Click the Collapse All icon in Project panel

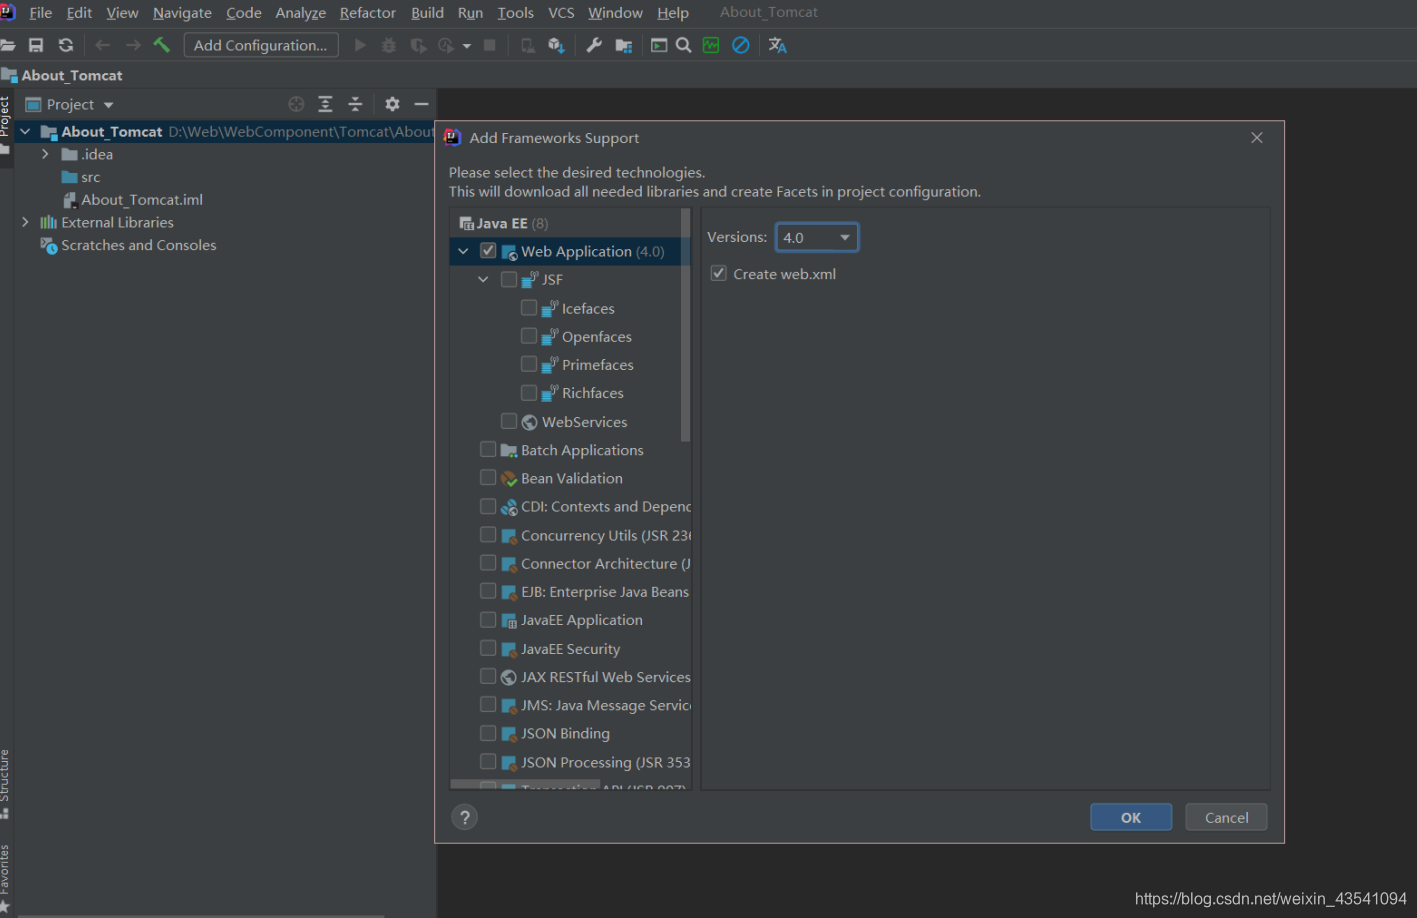pos(355,104)
